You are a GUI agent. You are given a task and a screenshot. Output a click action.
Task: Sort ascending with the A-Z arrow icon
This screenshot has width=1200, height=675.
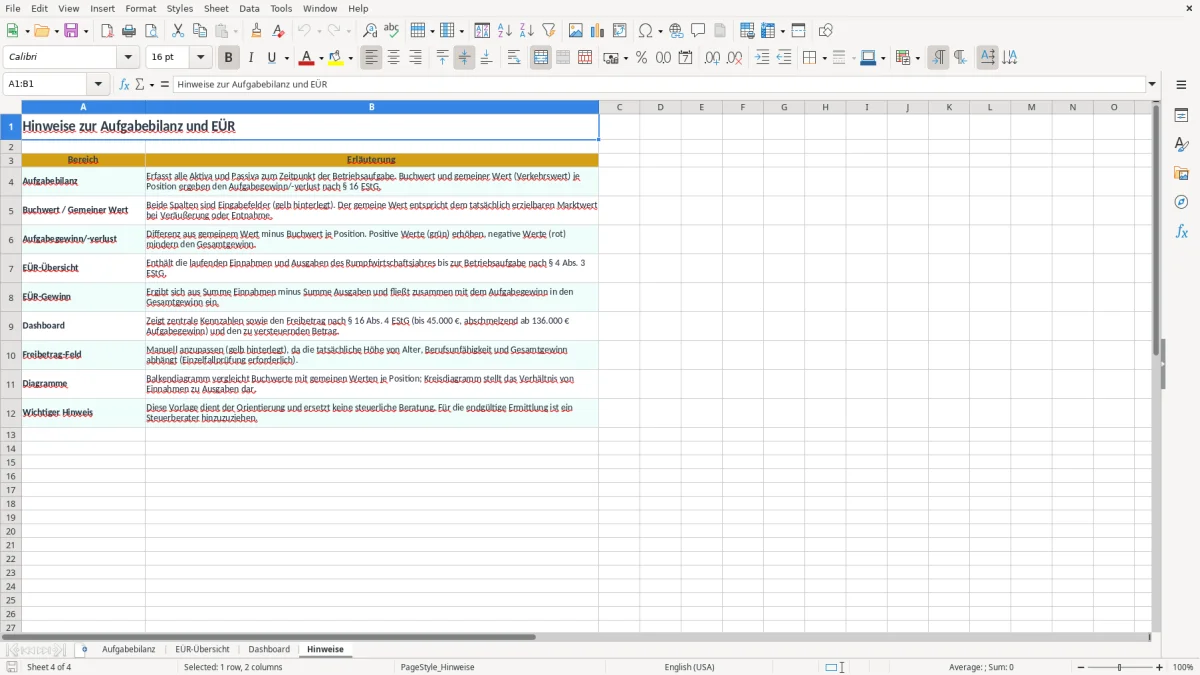tap(505, 31)
